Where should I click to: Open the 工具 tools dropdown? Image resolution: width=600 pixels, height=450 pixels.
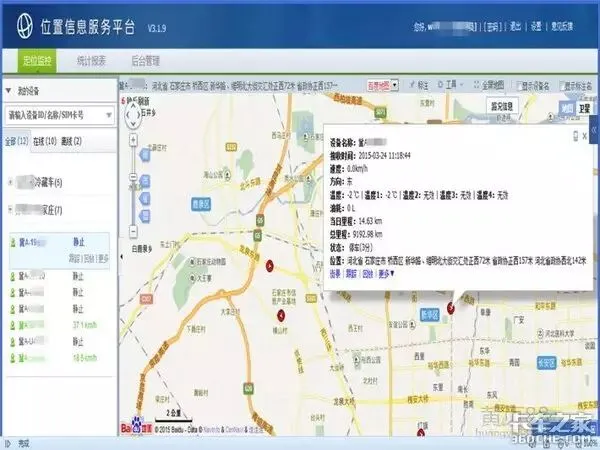point(450,85)
